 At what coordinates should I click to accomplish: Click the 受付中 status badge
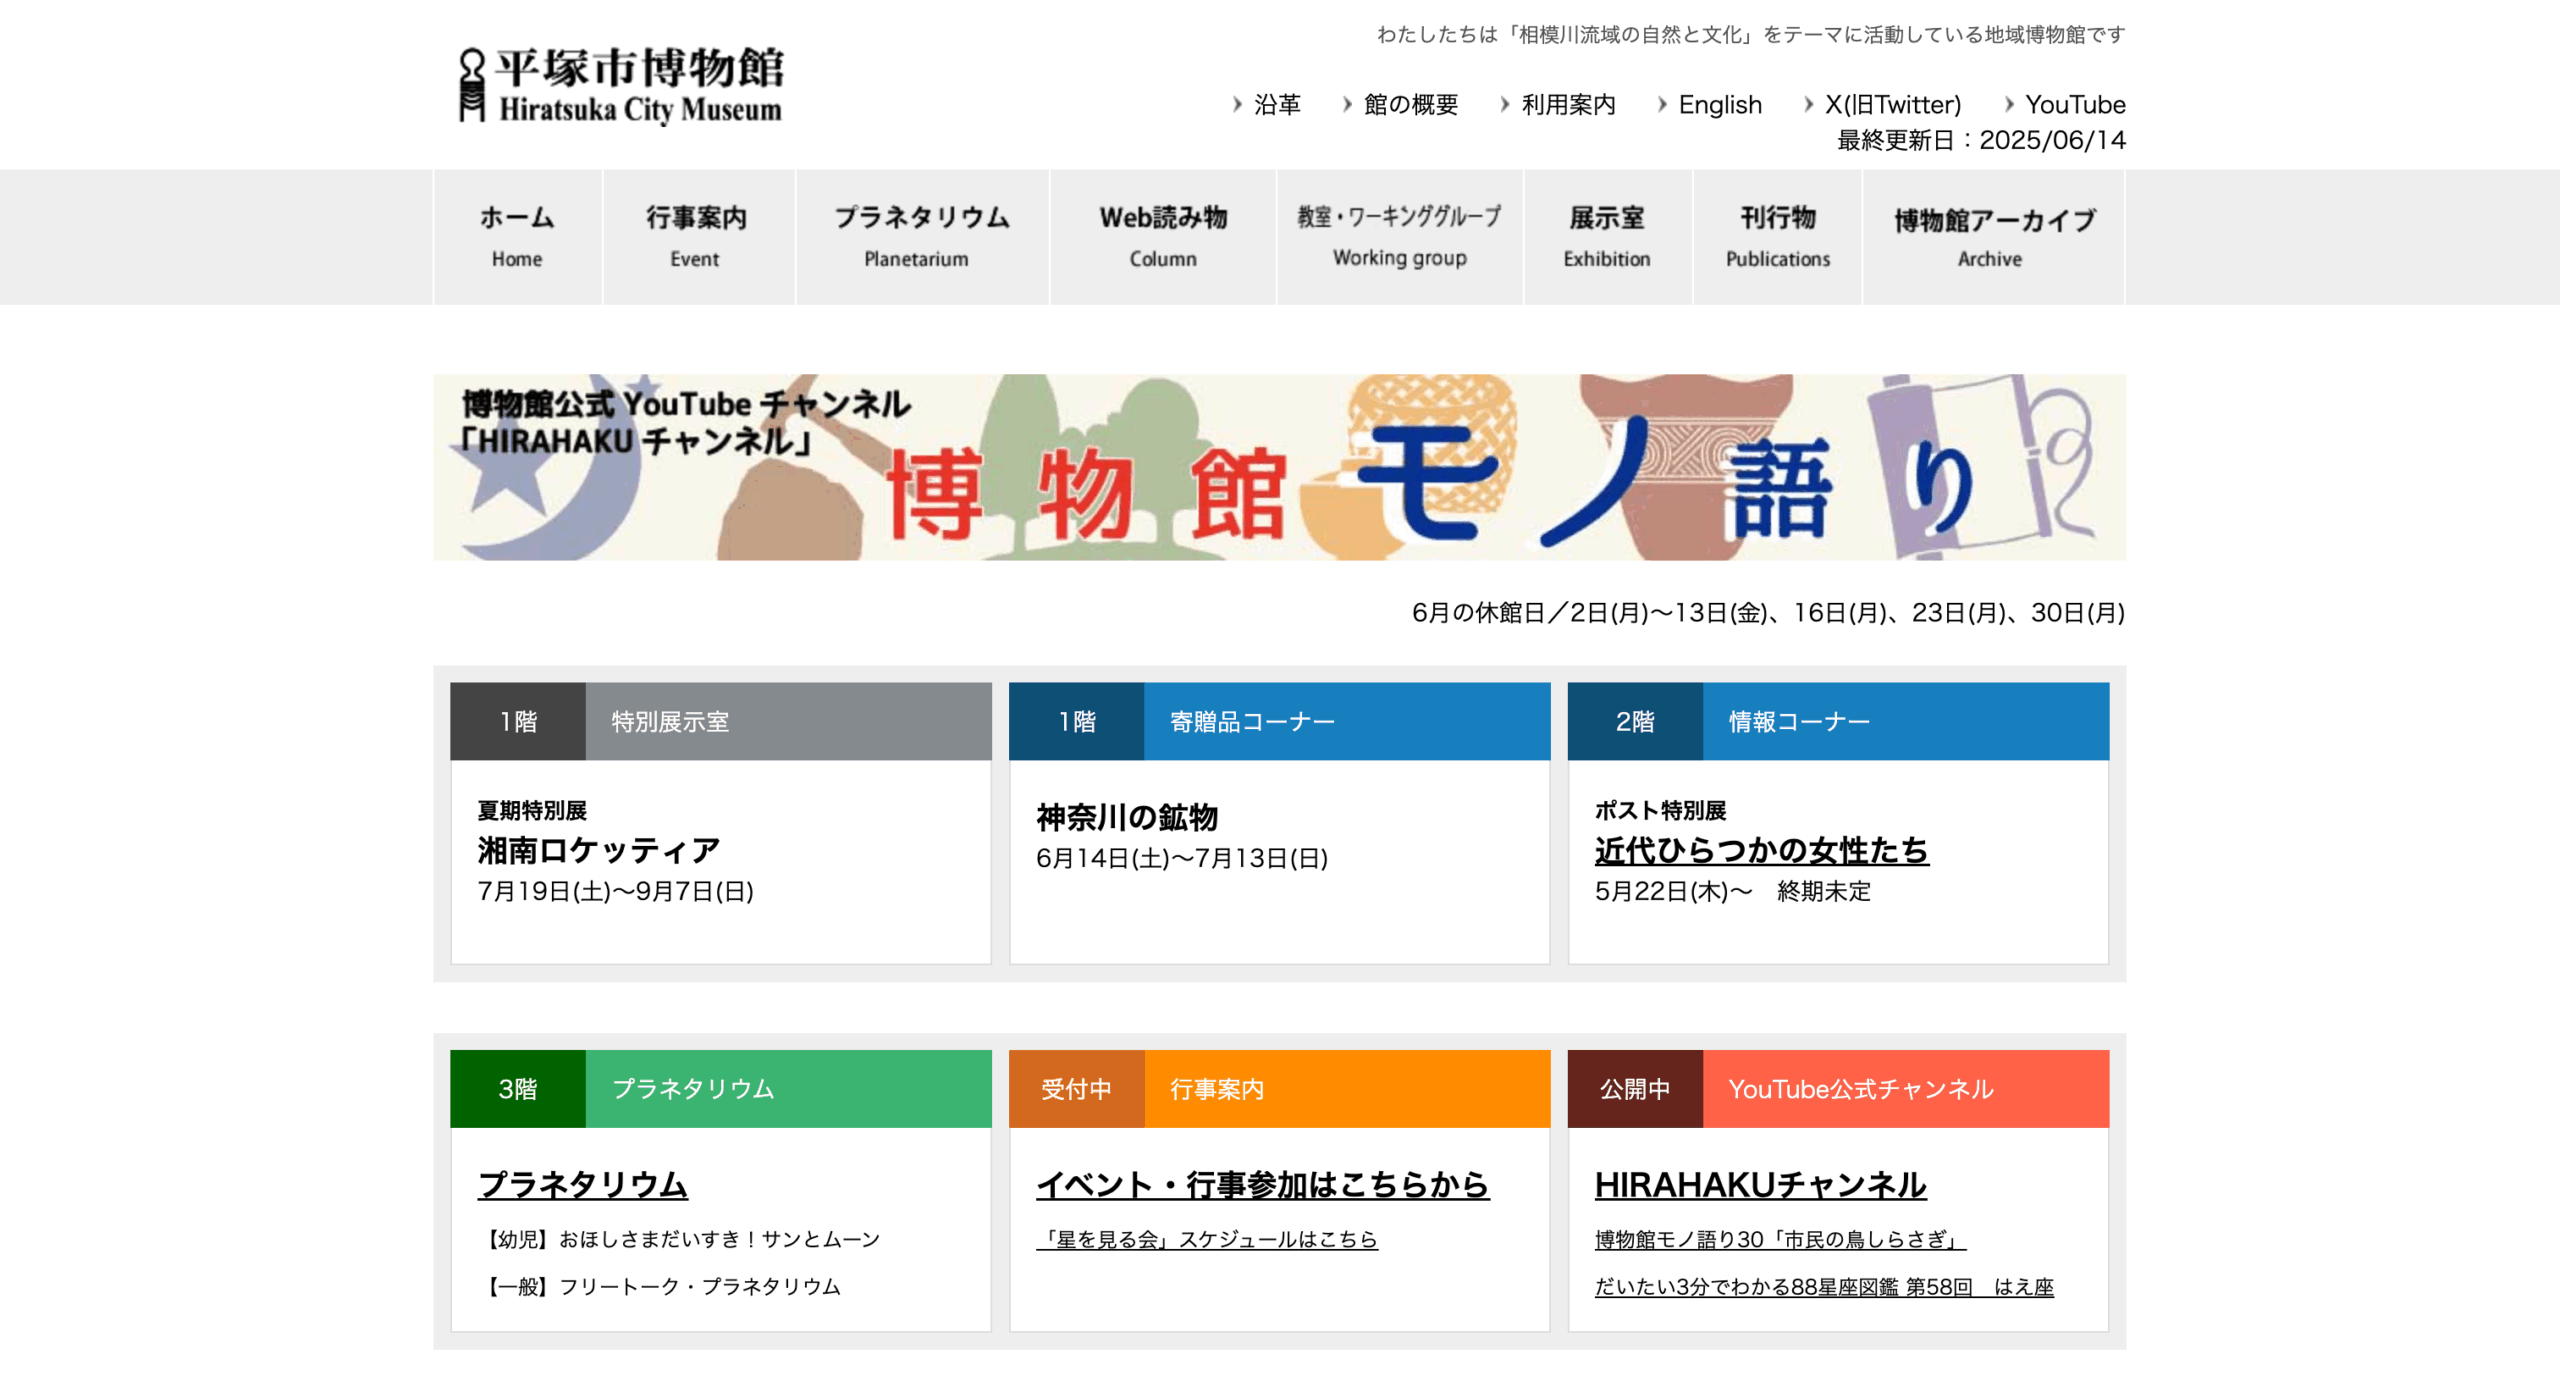coord(1076,1088)
